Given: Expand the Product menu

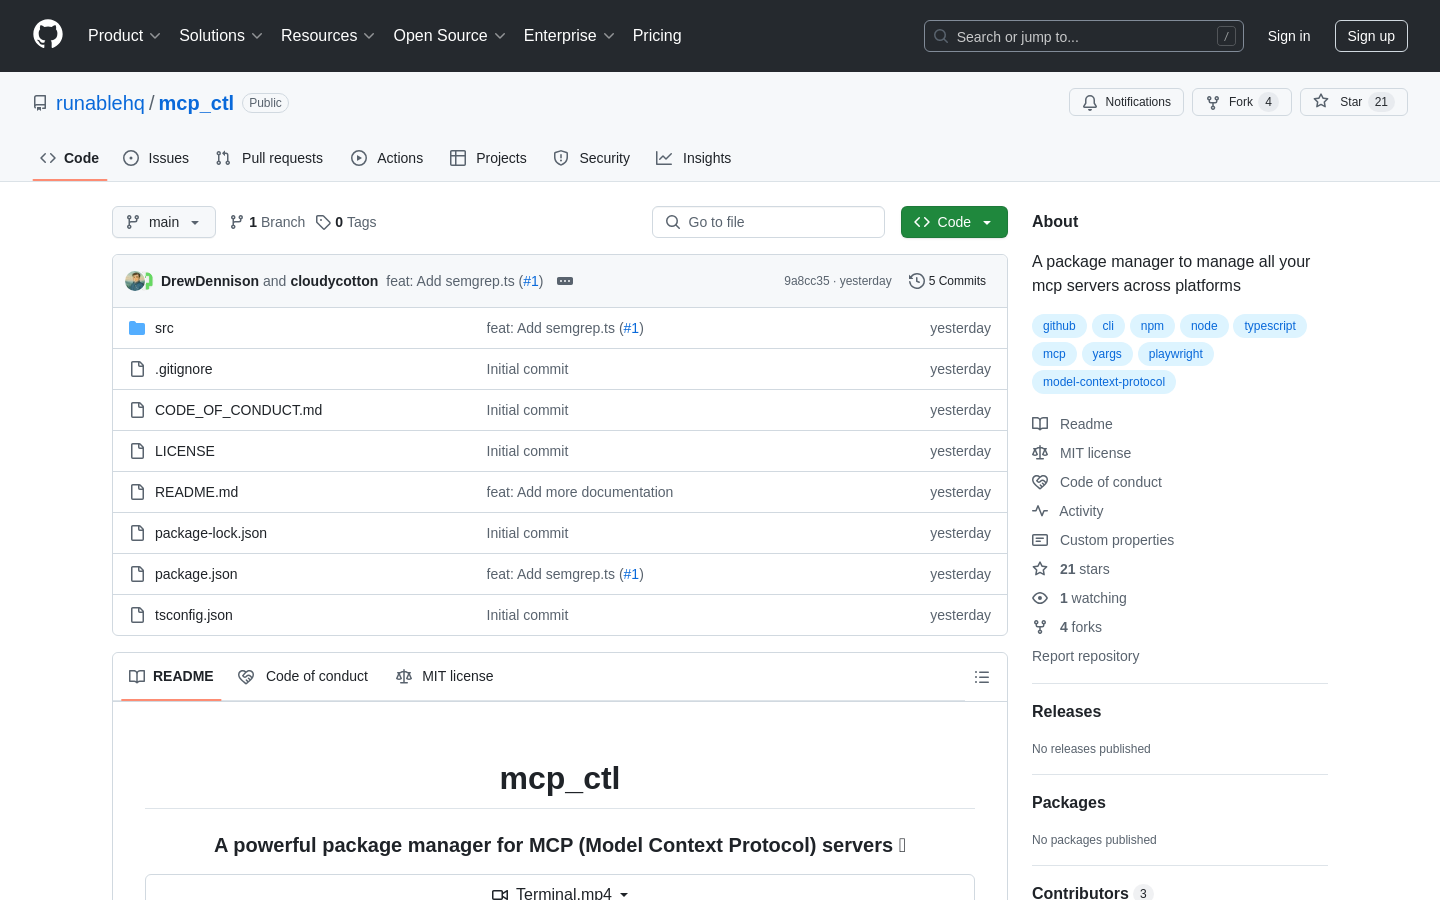Looking at the screenshot, I should click(x=124, y=36).
